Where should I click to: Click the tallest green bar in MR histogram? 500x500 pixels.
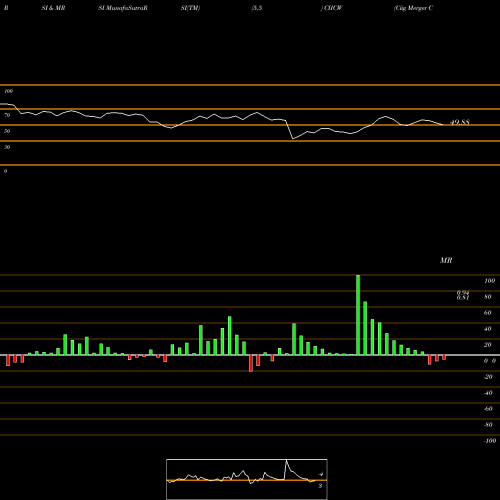(358, 315)
